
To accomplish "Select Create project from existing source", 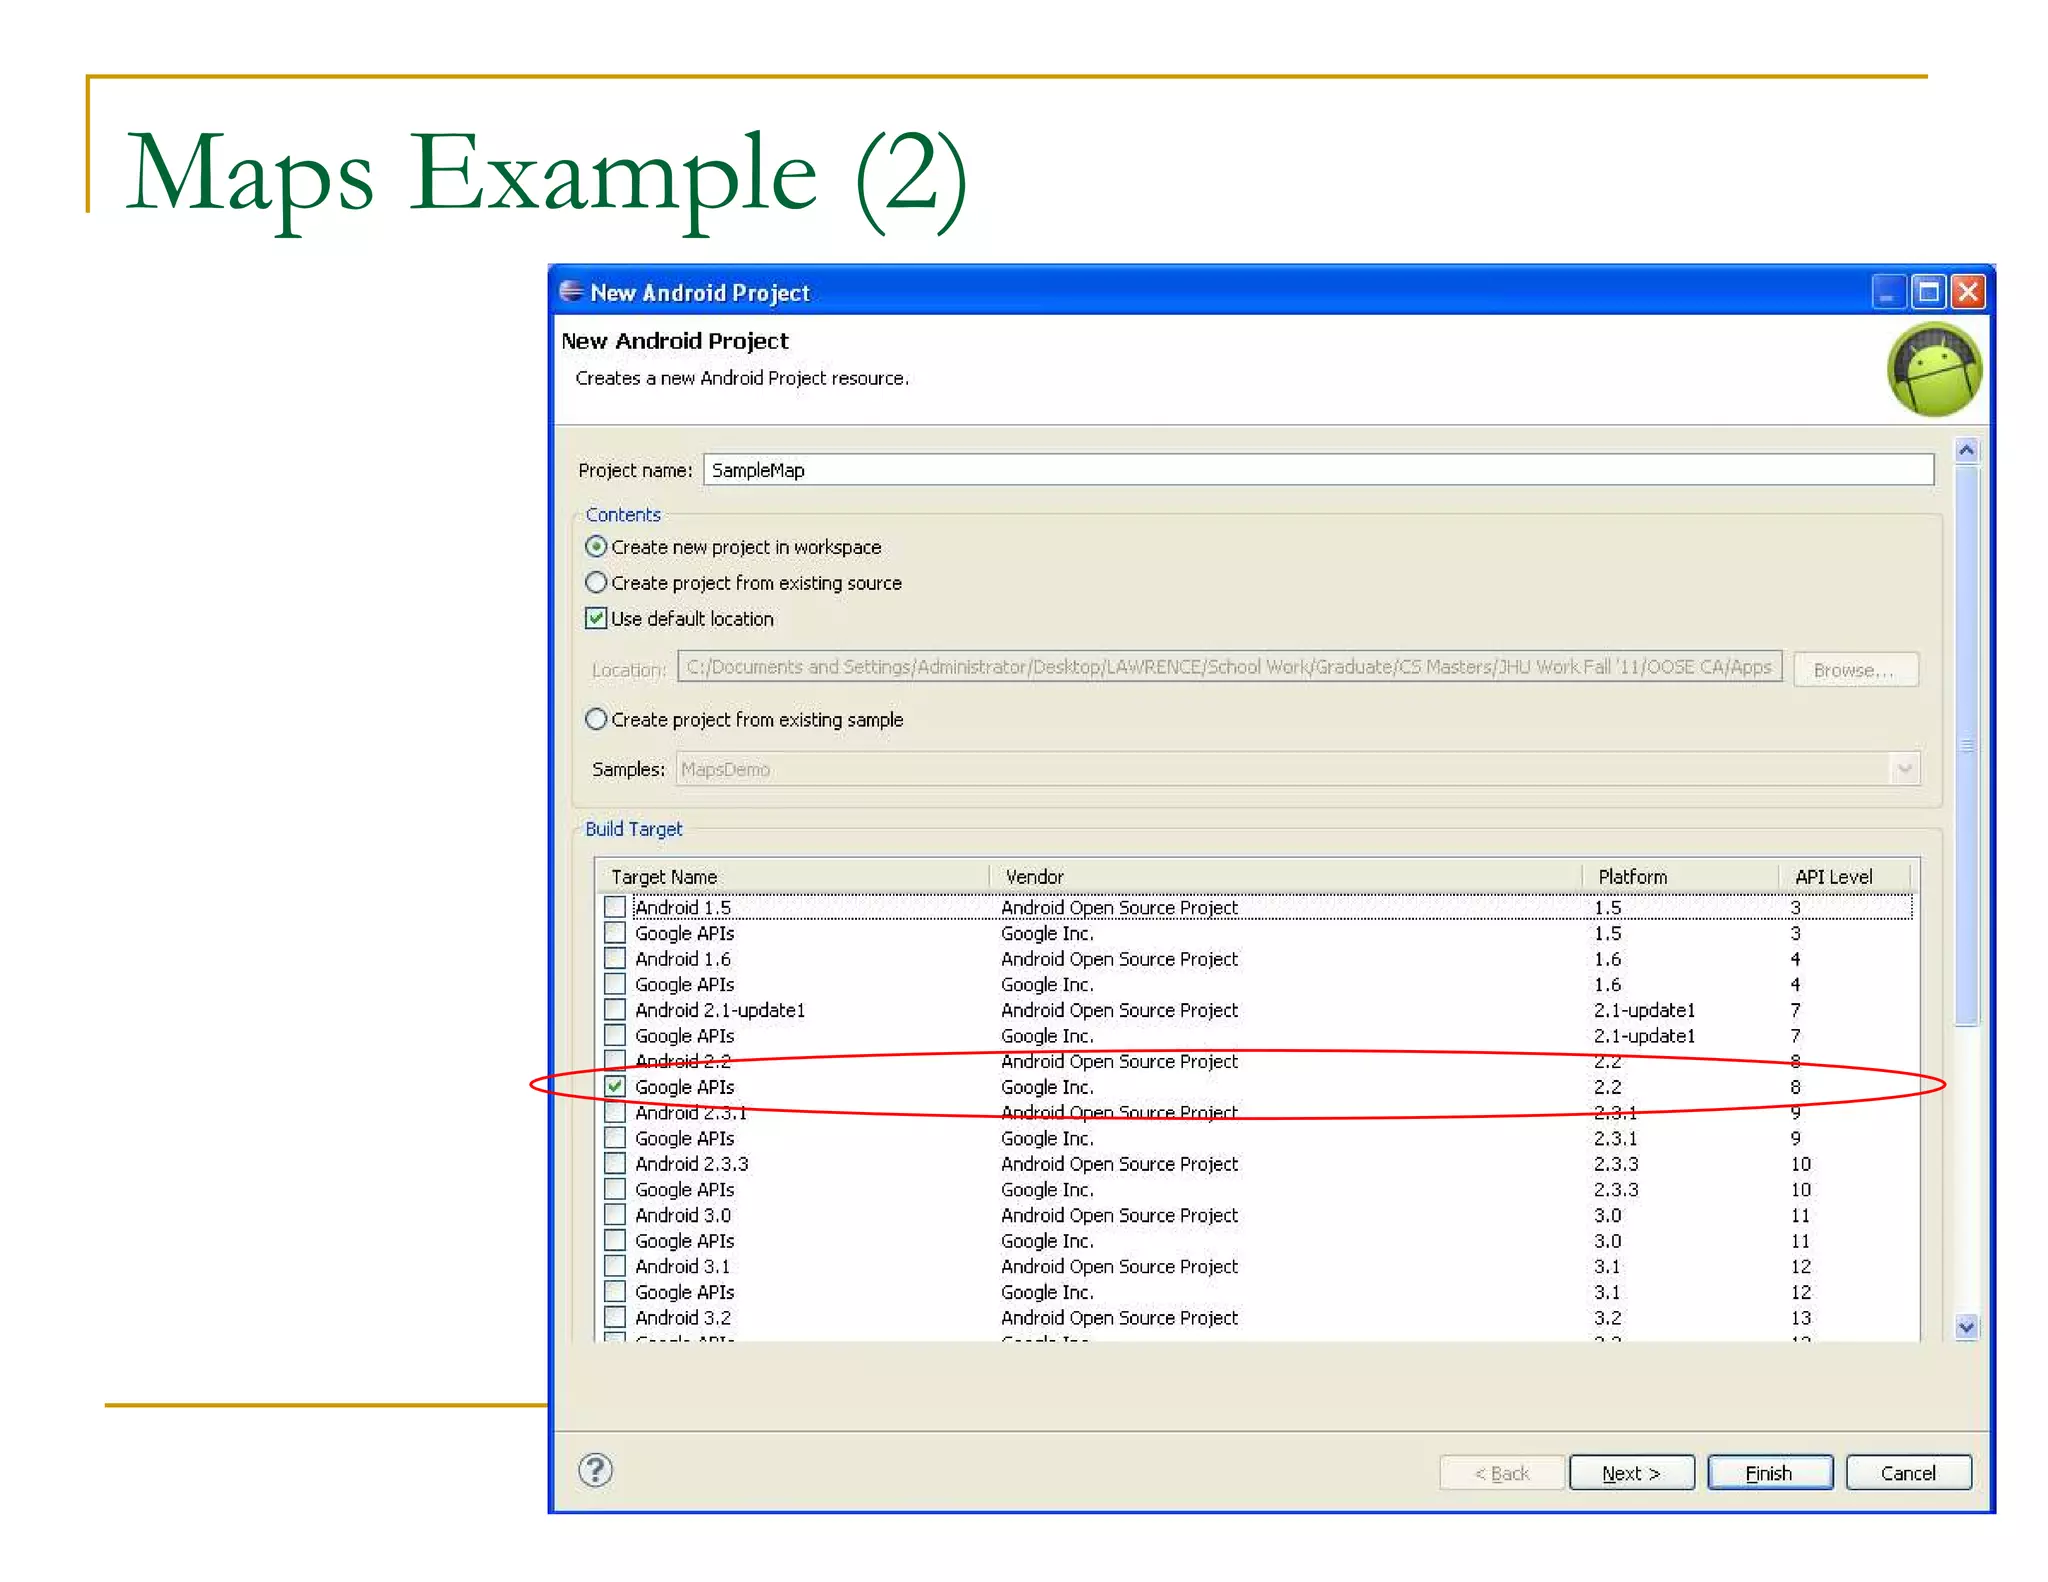I will (x=596, y=583).
